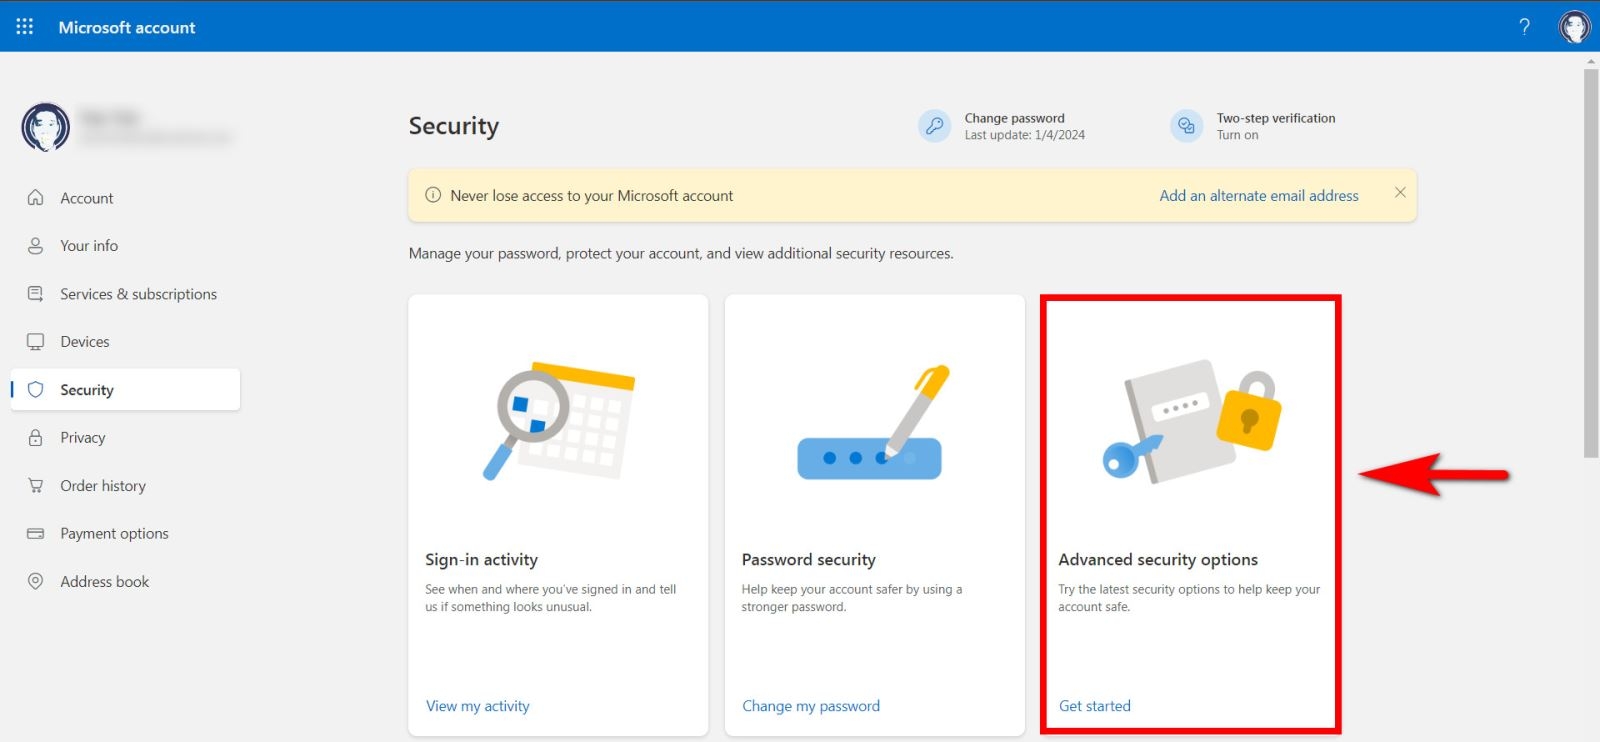Open the app launcher grid icon
Viewport: 1600px width, 742px height.
tap(25, 27)
